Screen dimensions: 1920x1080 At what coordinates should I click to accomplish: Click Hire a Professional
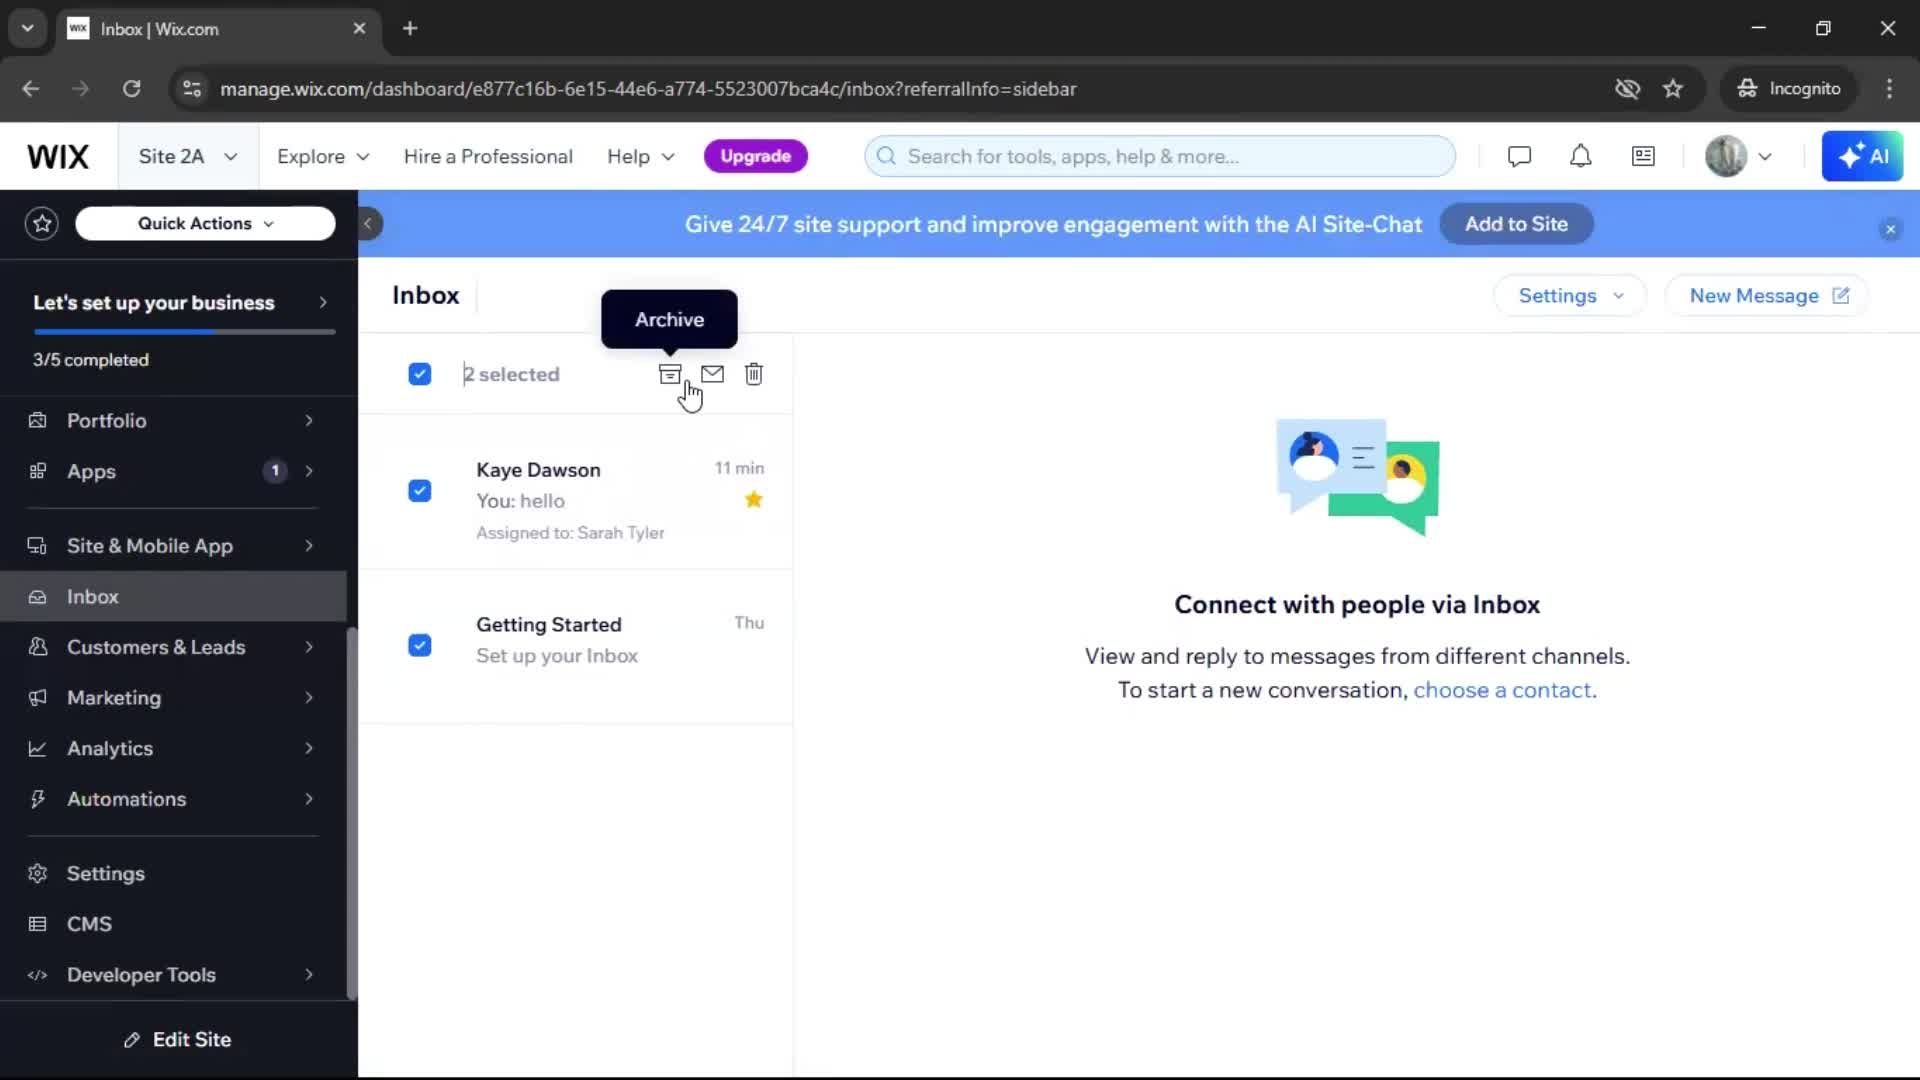(488, 156)
